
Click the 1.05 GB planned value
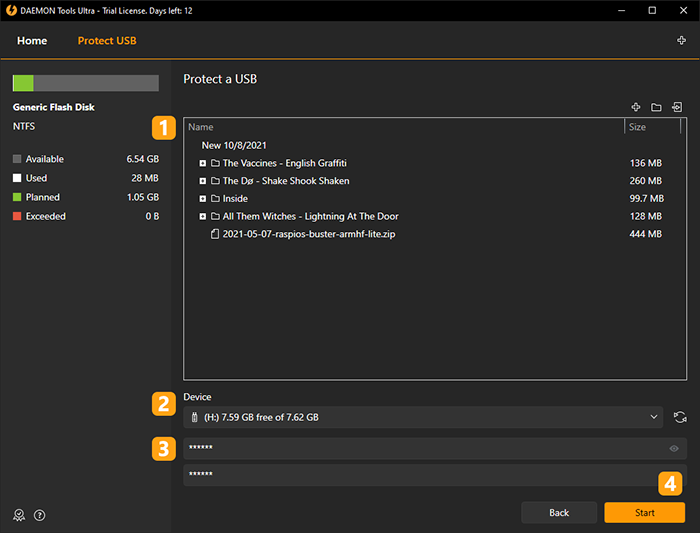[x=143, y=197]
